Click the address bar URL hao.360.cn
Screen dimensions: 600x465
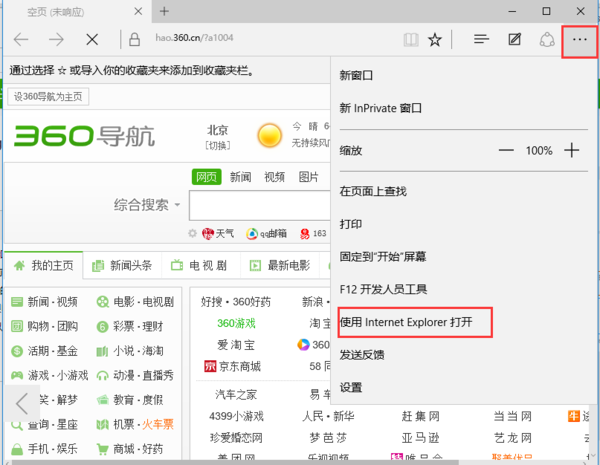tap(194, 38)
